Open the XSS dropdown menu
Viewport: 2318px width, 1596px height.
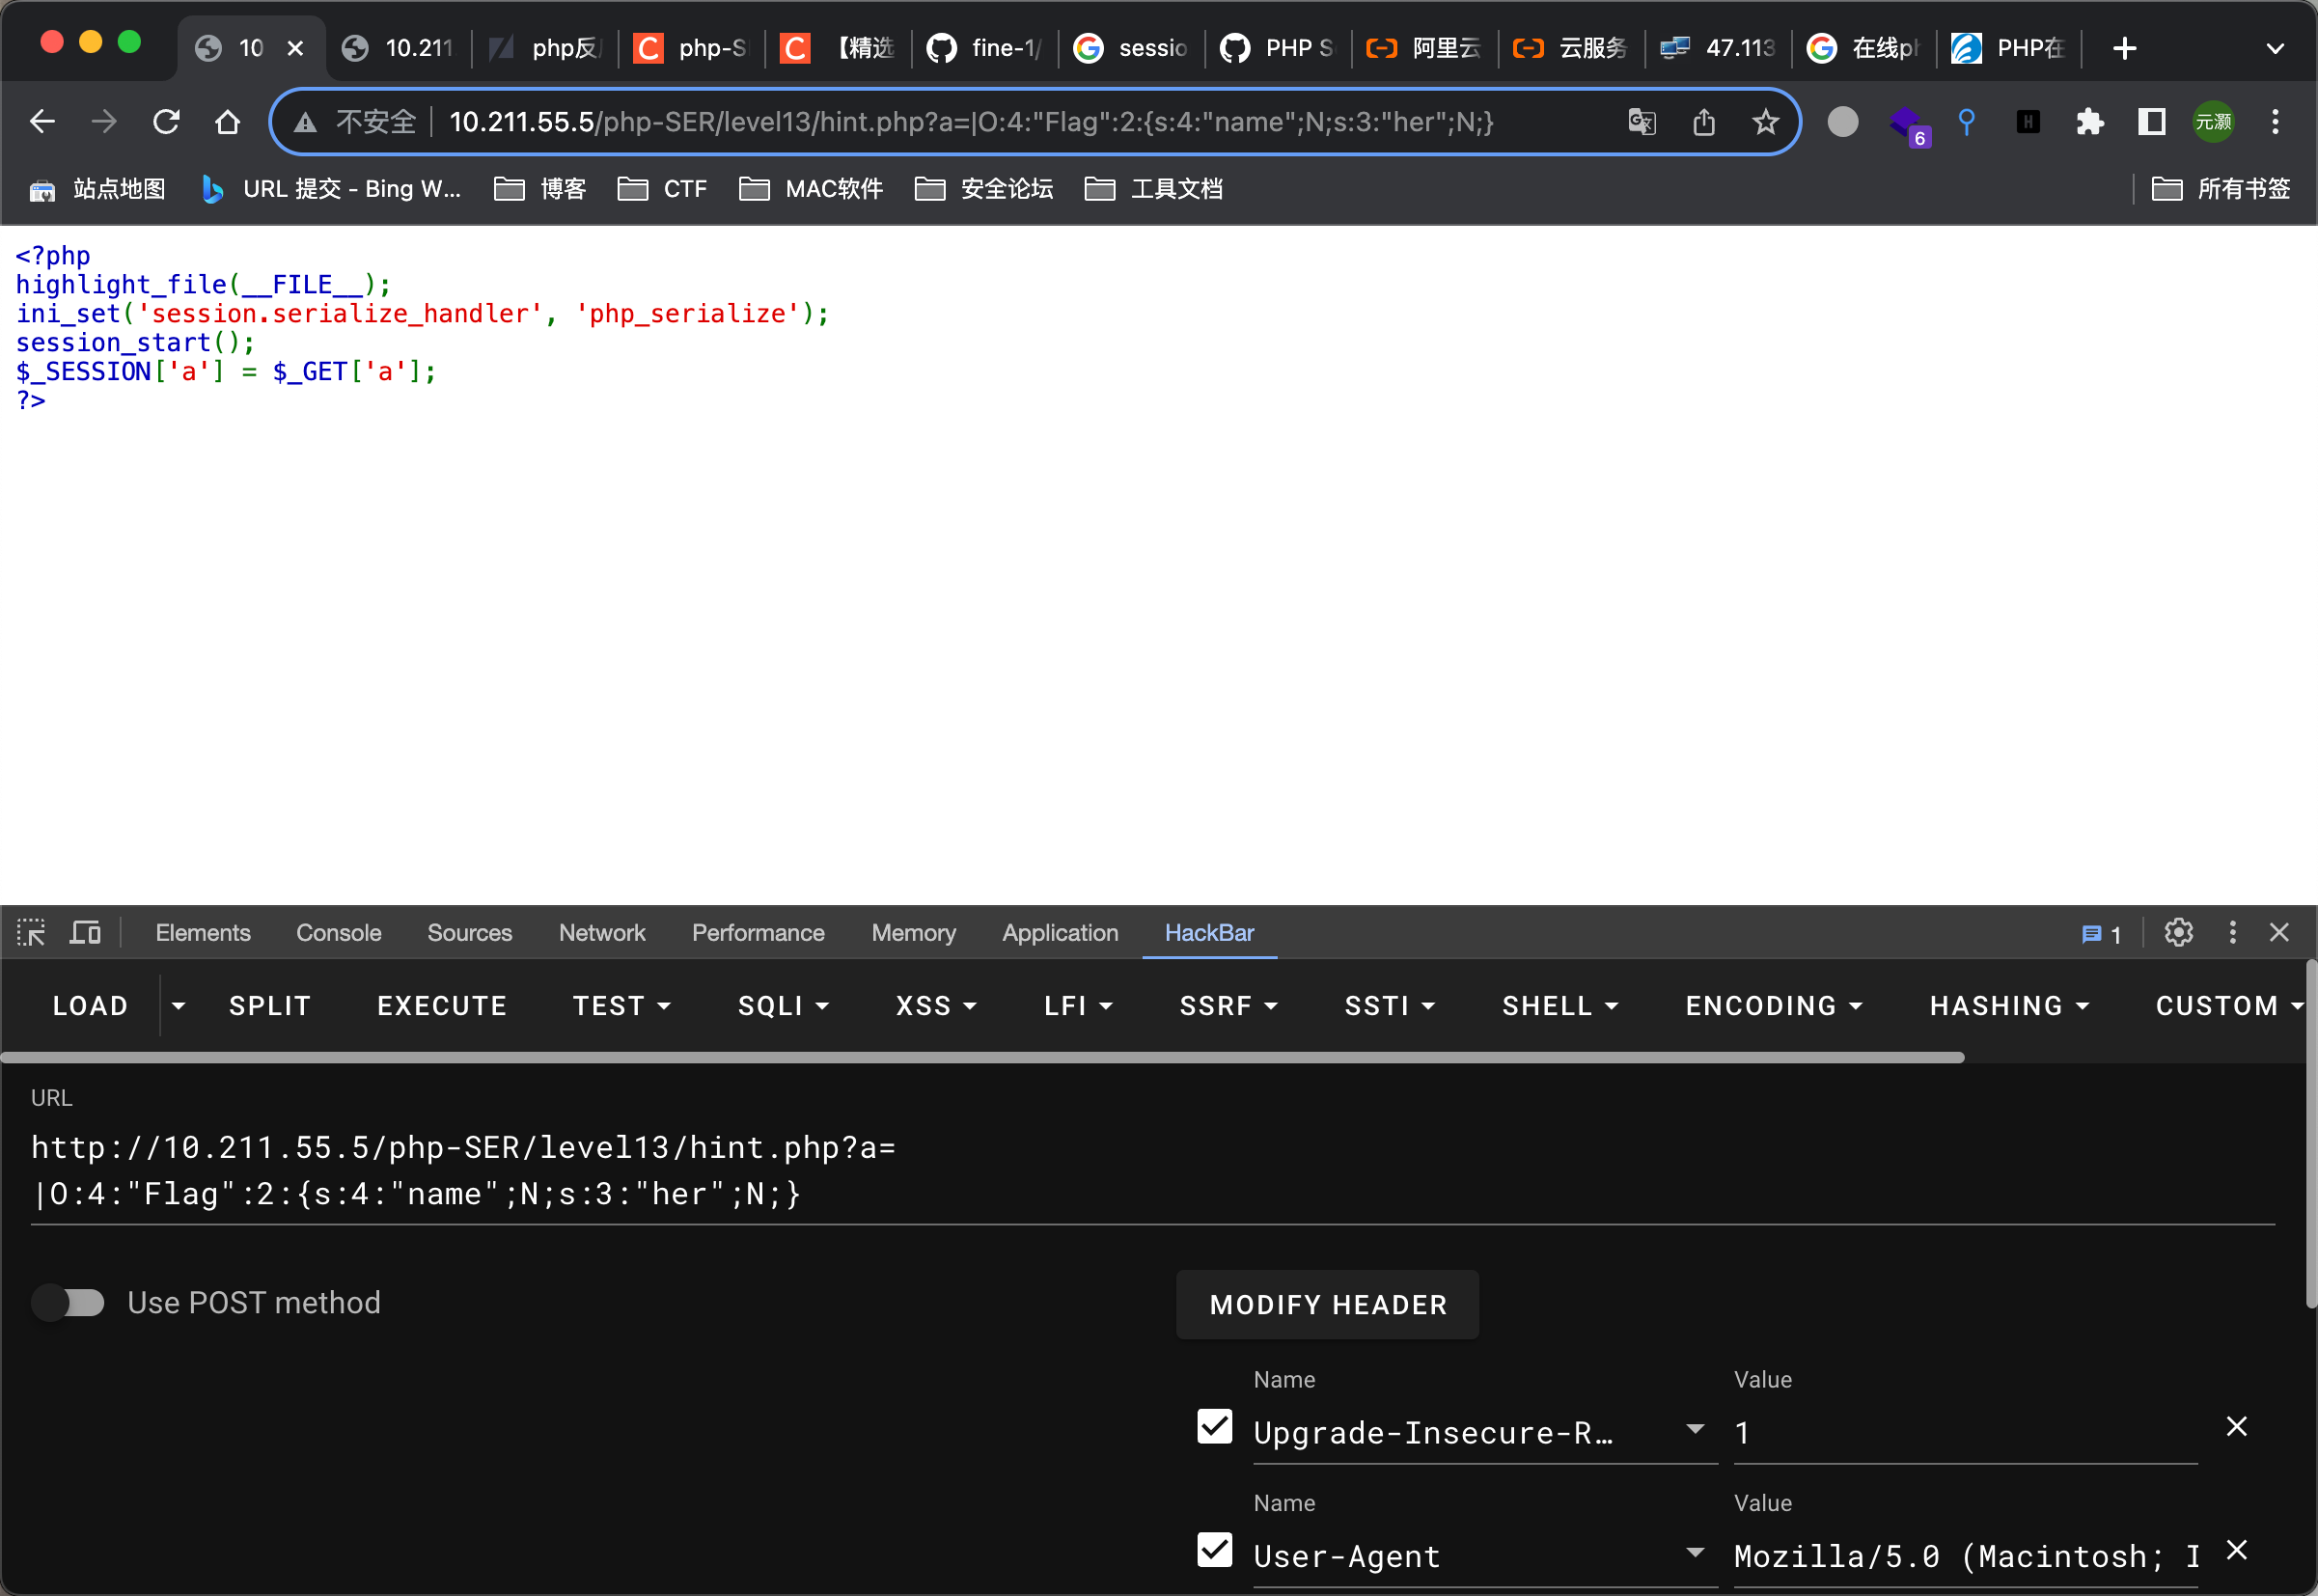936,1006
